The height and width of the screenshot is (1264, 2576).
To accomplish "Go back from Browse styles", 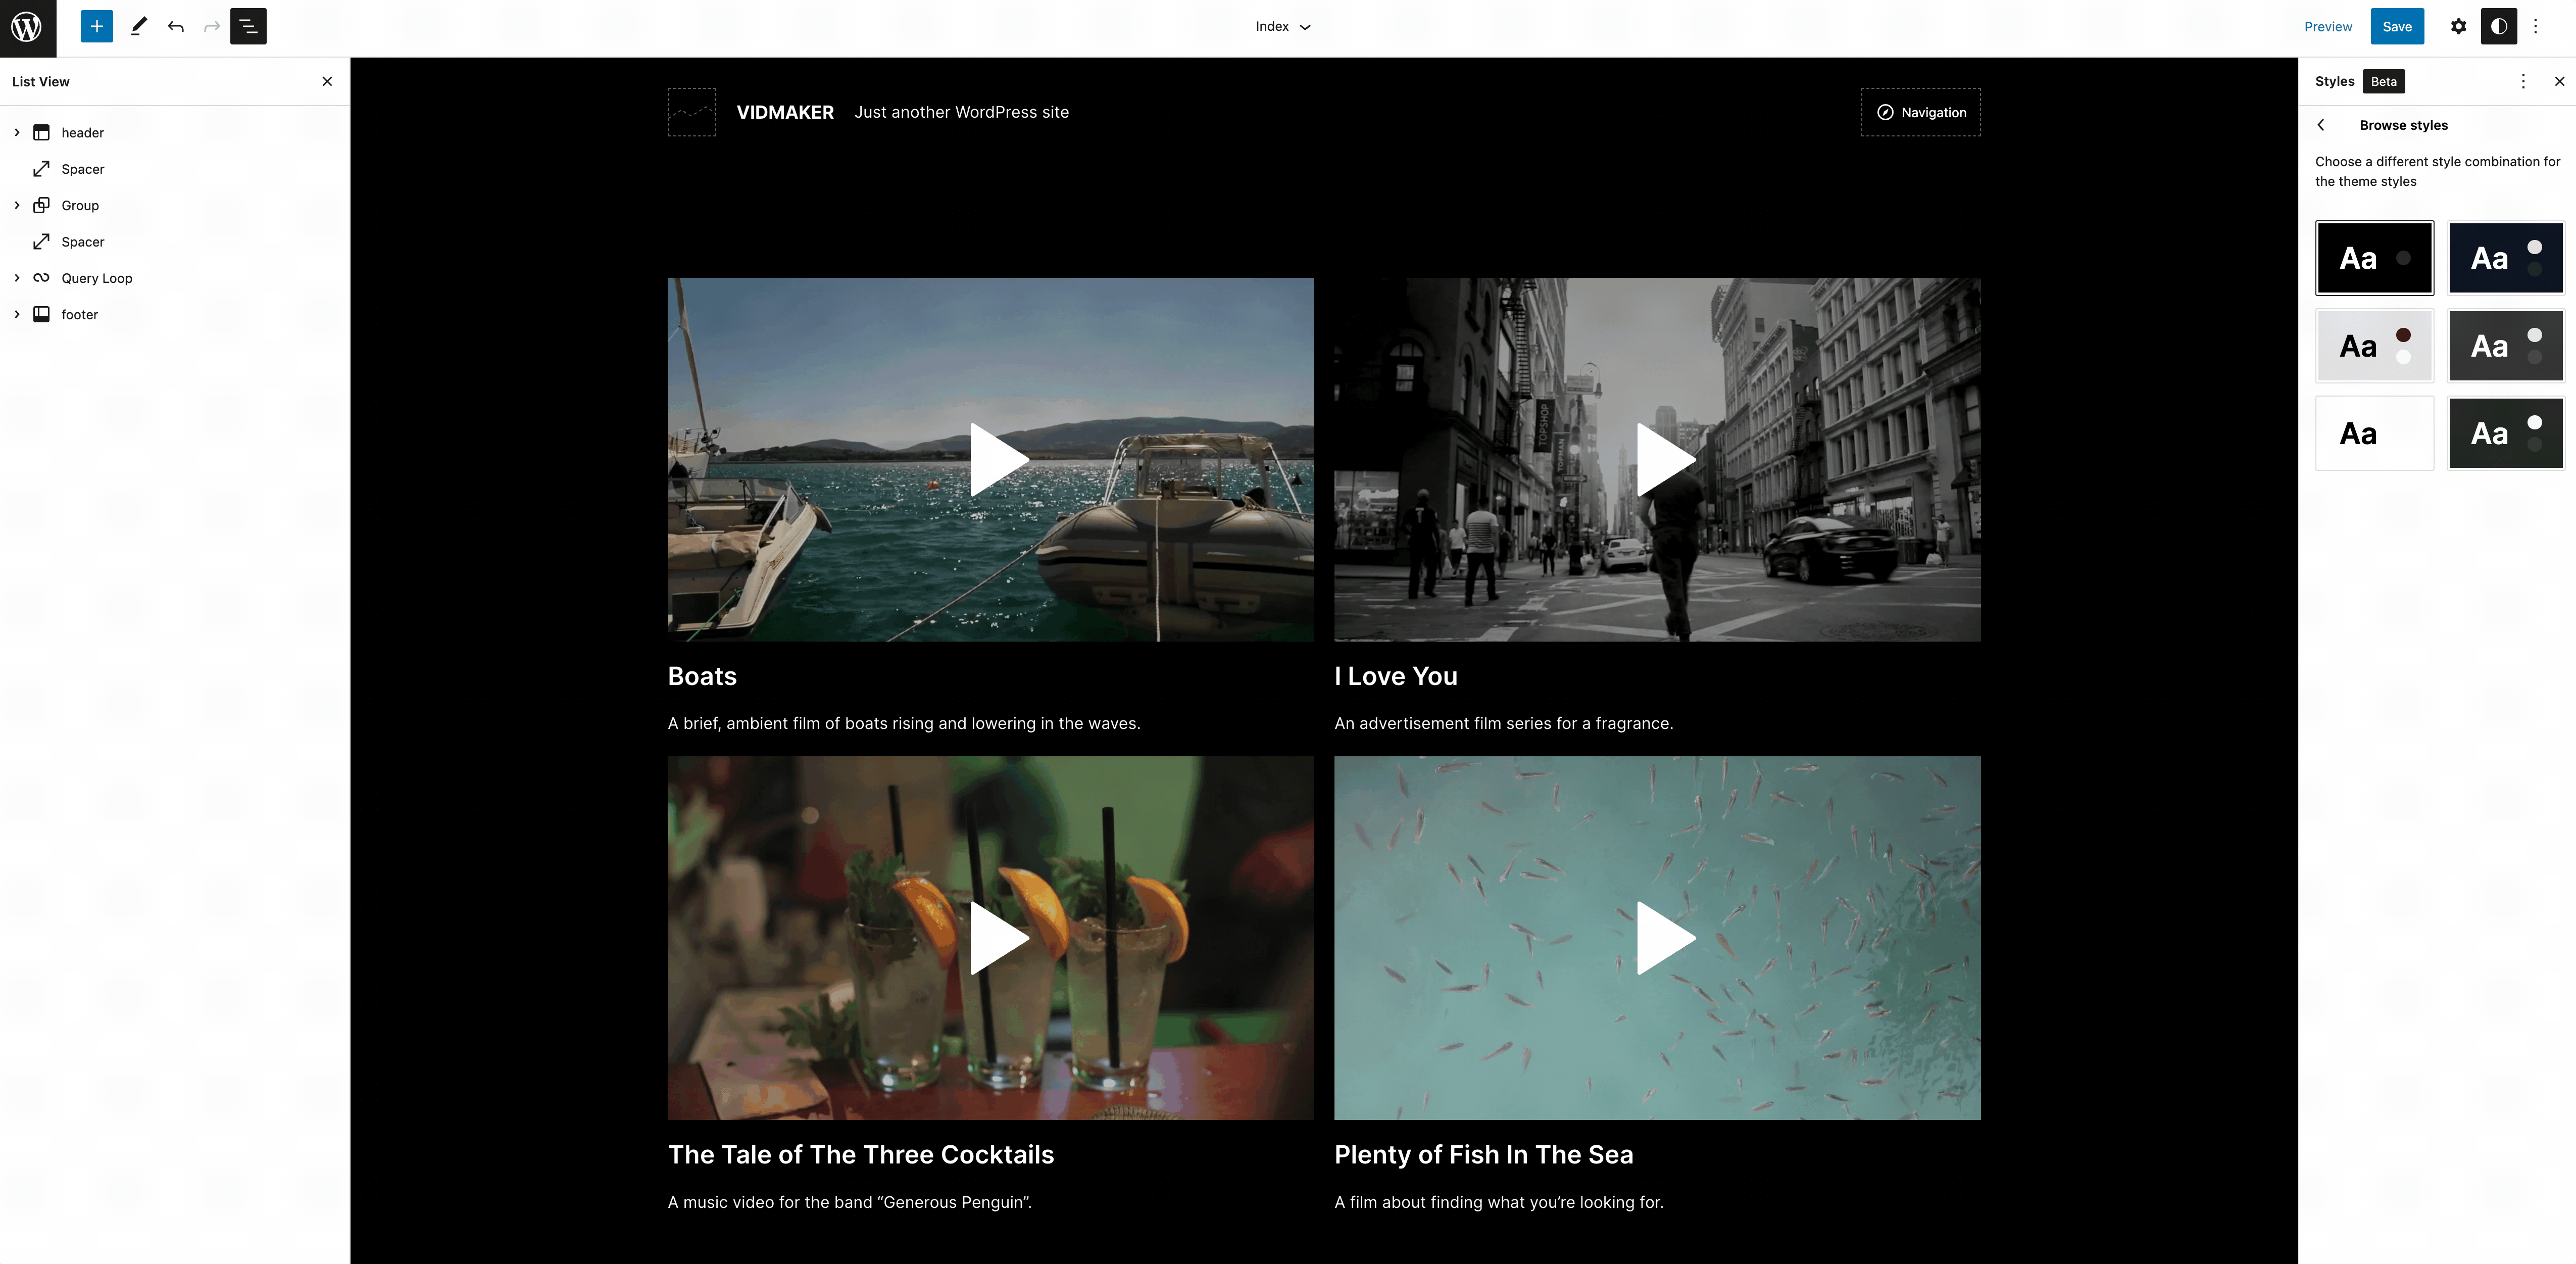I will pyautogui.click(x=2322, y=125).
